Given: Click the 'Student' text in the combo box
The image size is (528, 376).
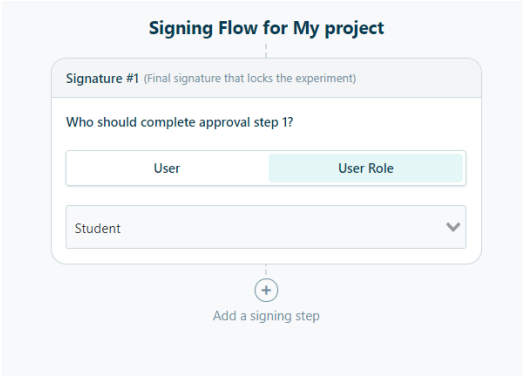Looking at the screenshot, I should (x=98, y=229).
